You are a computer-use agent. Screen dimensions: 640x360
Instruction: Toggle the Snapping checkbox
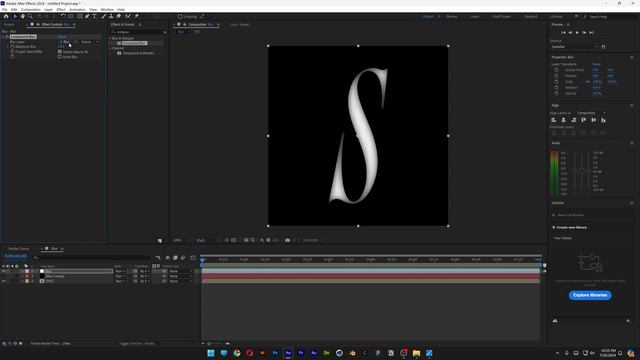[180, 17]
